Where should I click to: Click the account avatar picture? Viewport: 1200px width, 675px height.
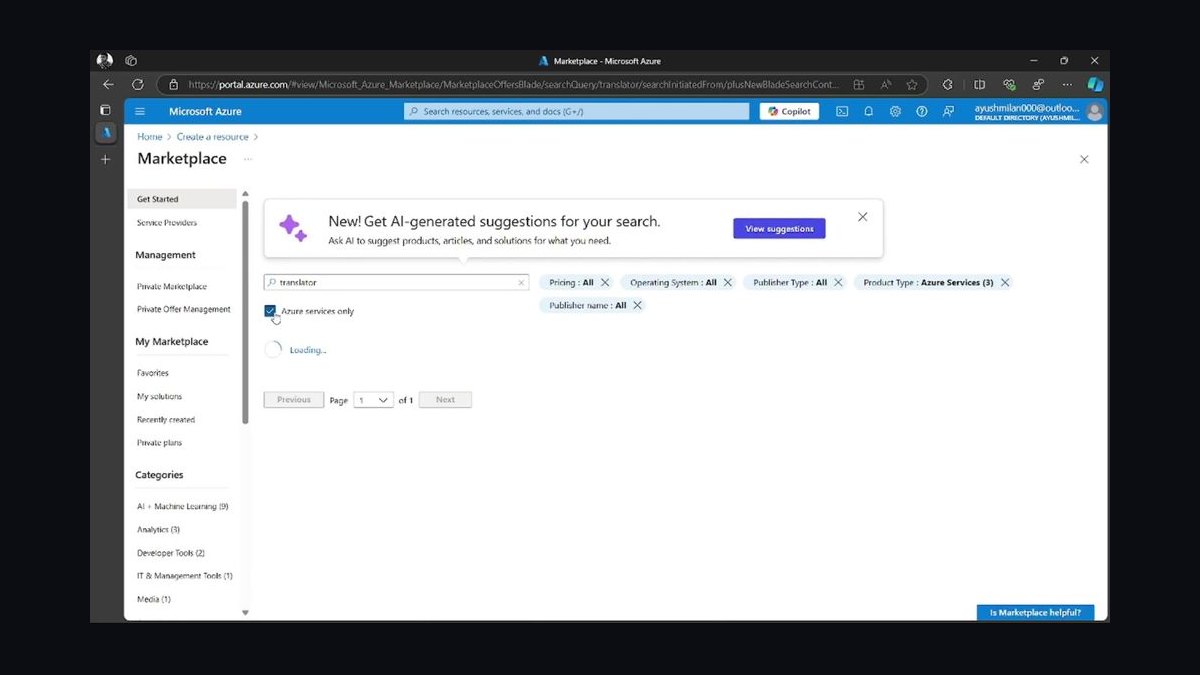1095,111
